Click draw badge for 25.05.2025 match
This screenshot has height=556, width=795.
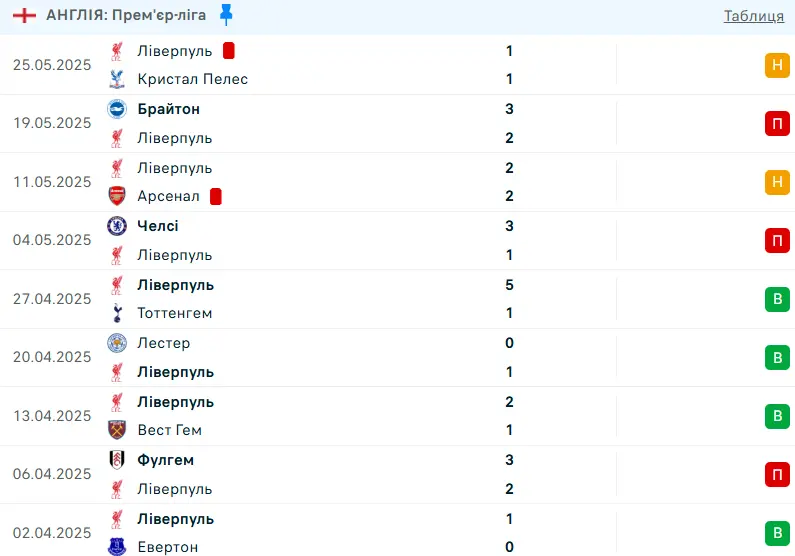[777, 65]
